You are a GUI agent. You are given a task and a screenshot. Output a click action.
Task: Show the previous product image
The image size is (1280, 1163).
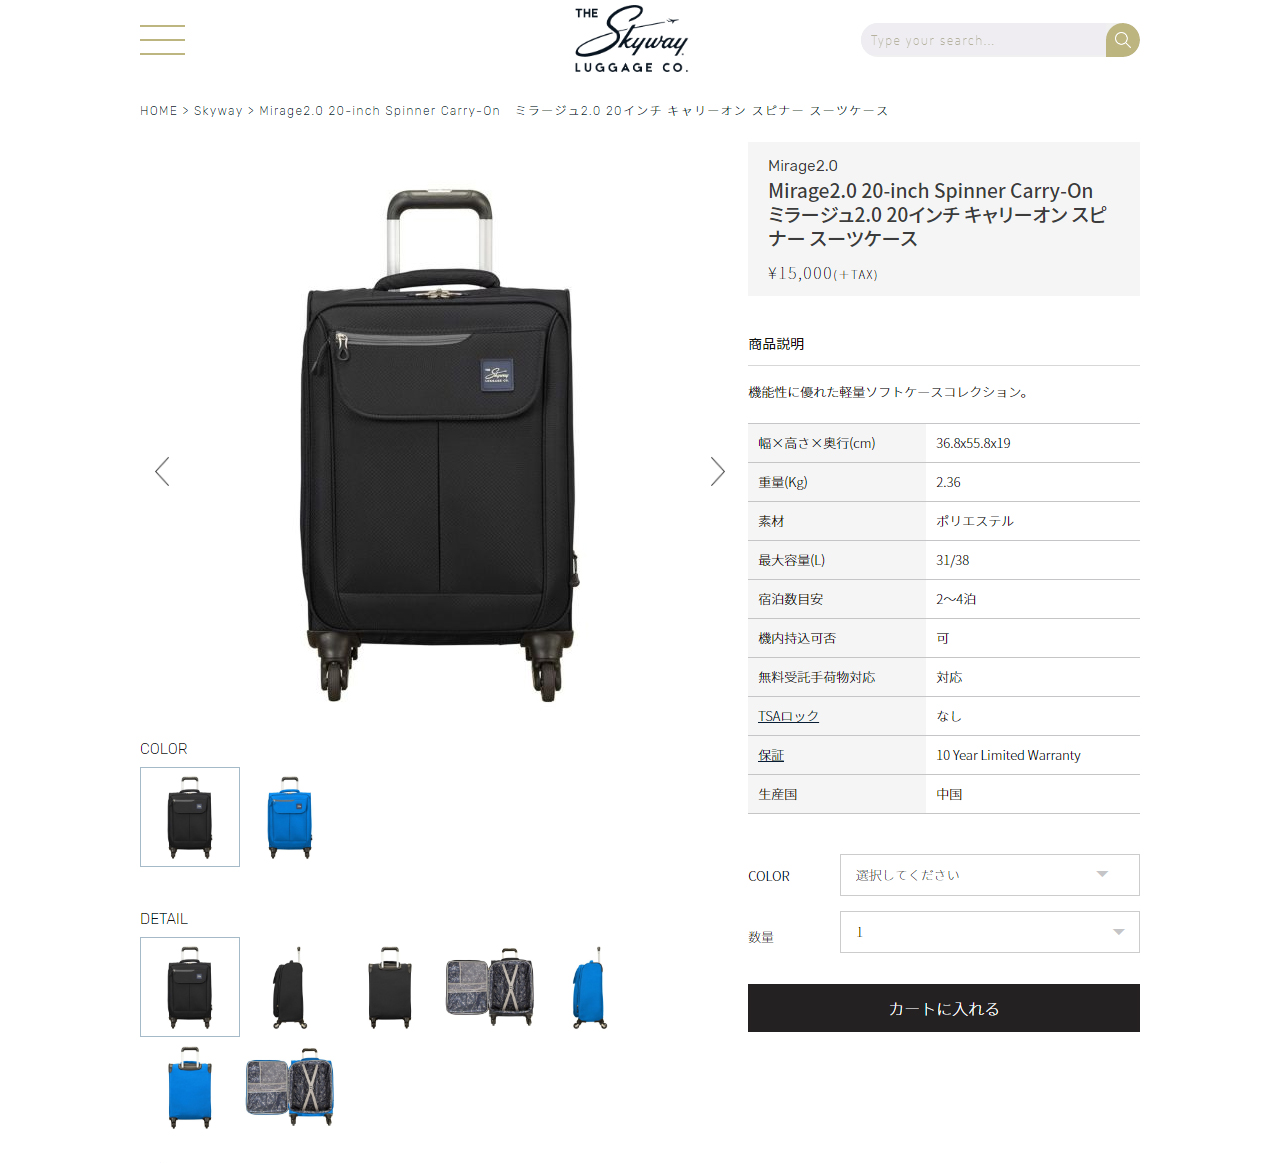(x=162, y=472)
